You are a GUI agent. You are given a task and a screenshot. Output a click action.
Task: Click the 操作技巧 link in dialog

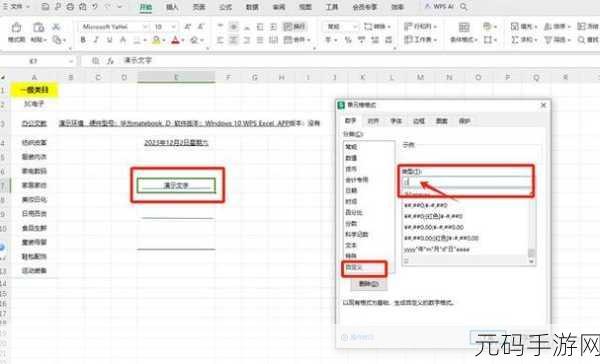tap(357, 337)
